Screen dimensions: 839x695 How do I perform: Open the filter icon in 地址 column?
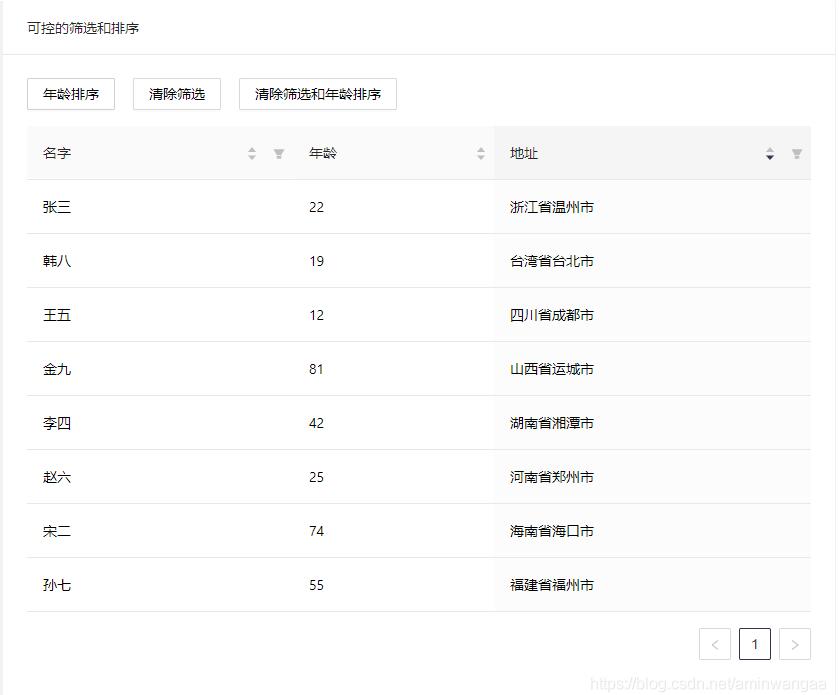point(797,154)
